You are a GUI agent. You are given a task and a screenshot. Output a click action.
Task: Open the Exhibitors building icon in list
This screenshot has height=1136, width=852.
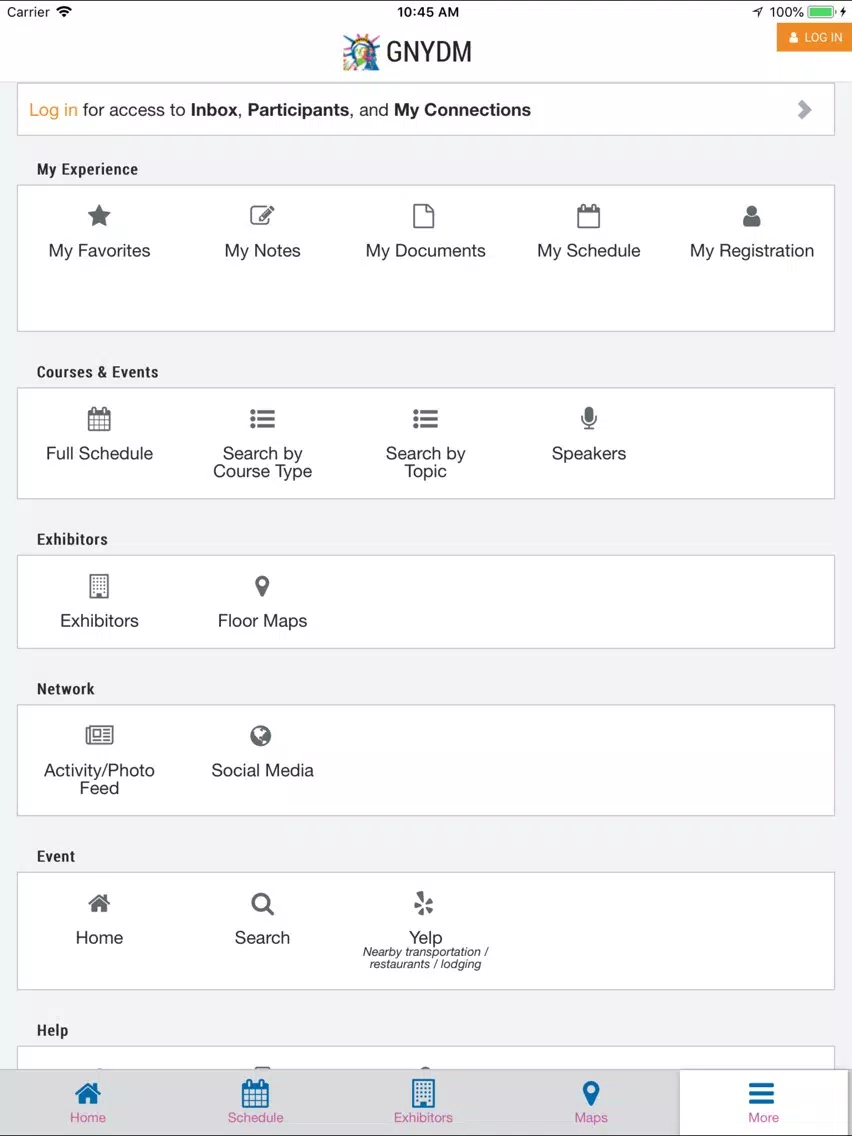tap(99, 586)
